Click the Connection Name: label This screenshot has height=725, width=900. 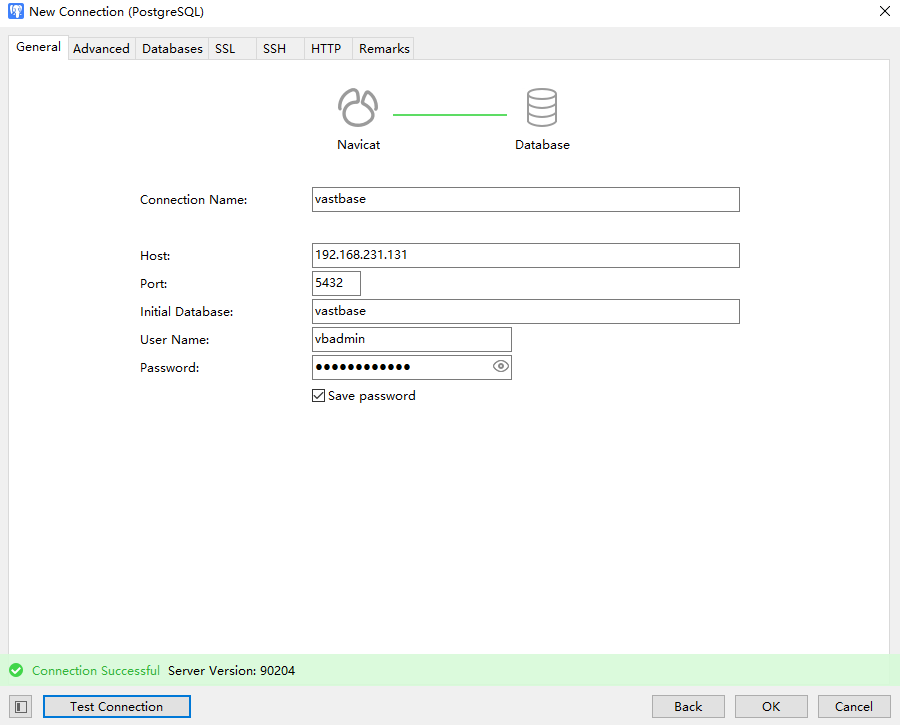pyautogui.click(x=193, y=199)
